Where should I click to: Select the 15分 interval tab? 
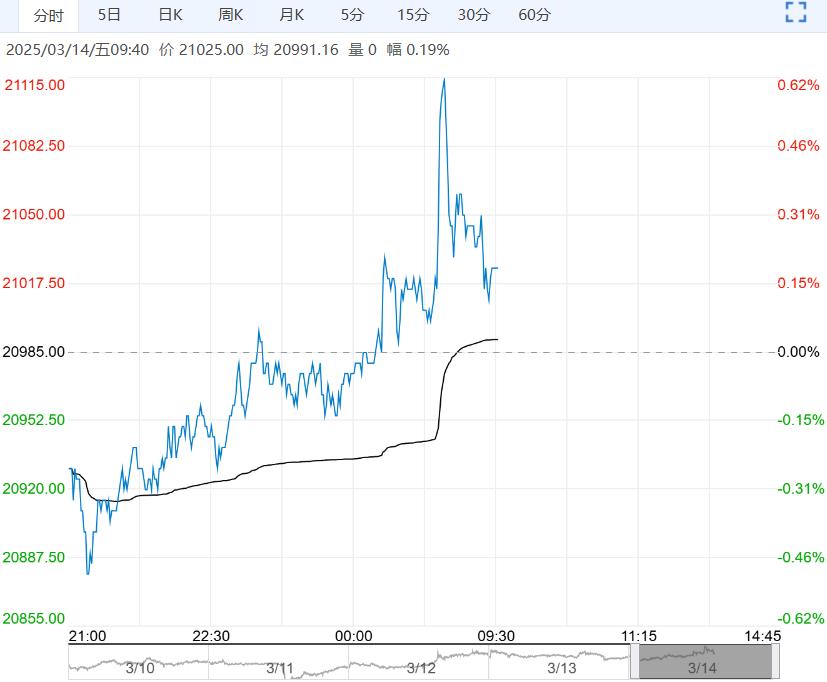click(413, 15)
